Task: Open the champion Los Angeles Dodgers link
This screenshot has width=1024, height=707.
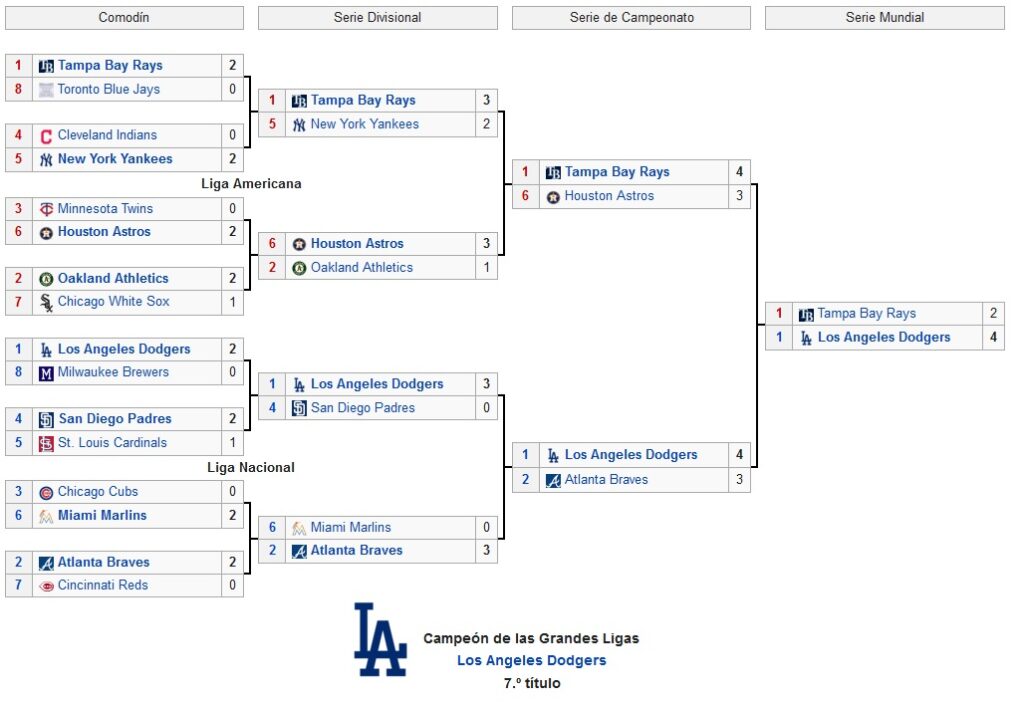Action: pyautogui.click(x=531, y=660)
